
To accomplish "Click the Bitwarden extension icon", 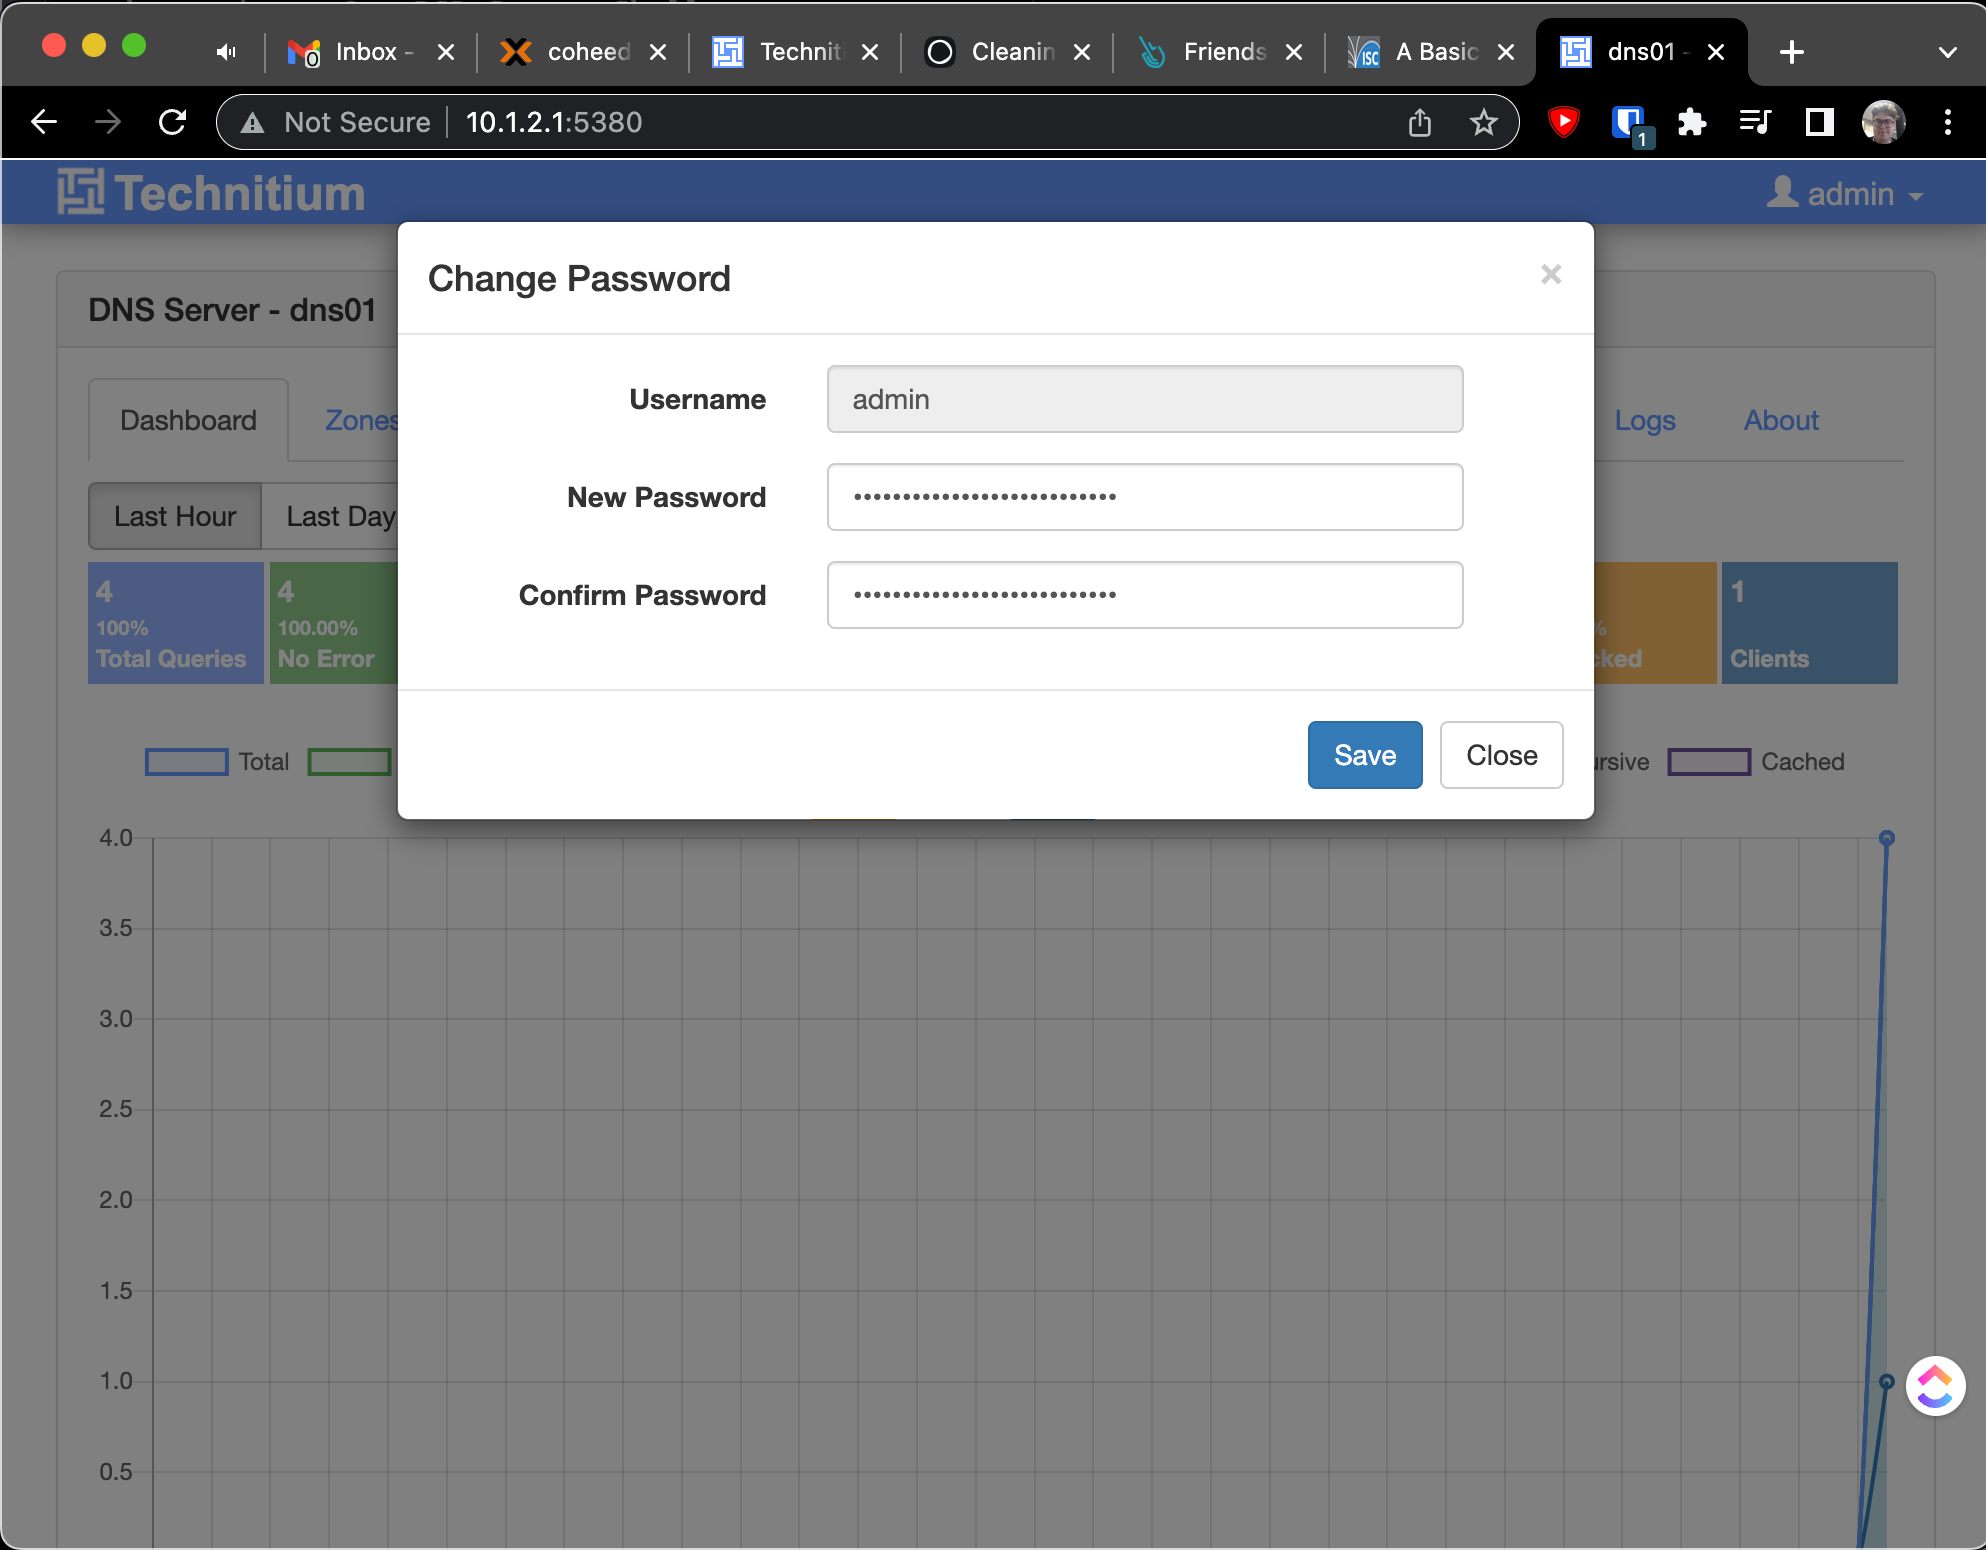I will 1629,123.
